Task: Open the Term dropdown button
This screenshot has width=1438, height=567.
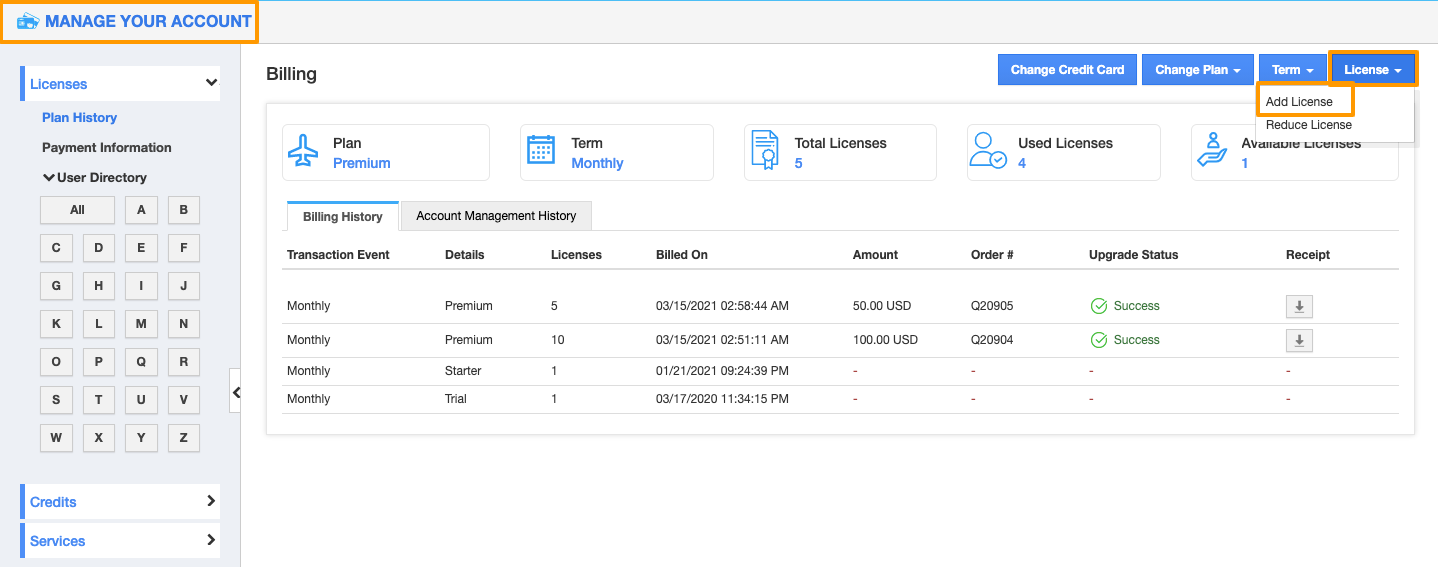Action: (1292, 70)
